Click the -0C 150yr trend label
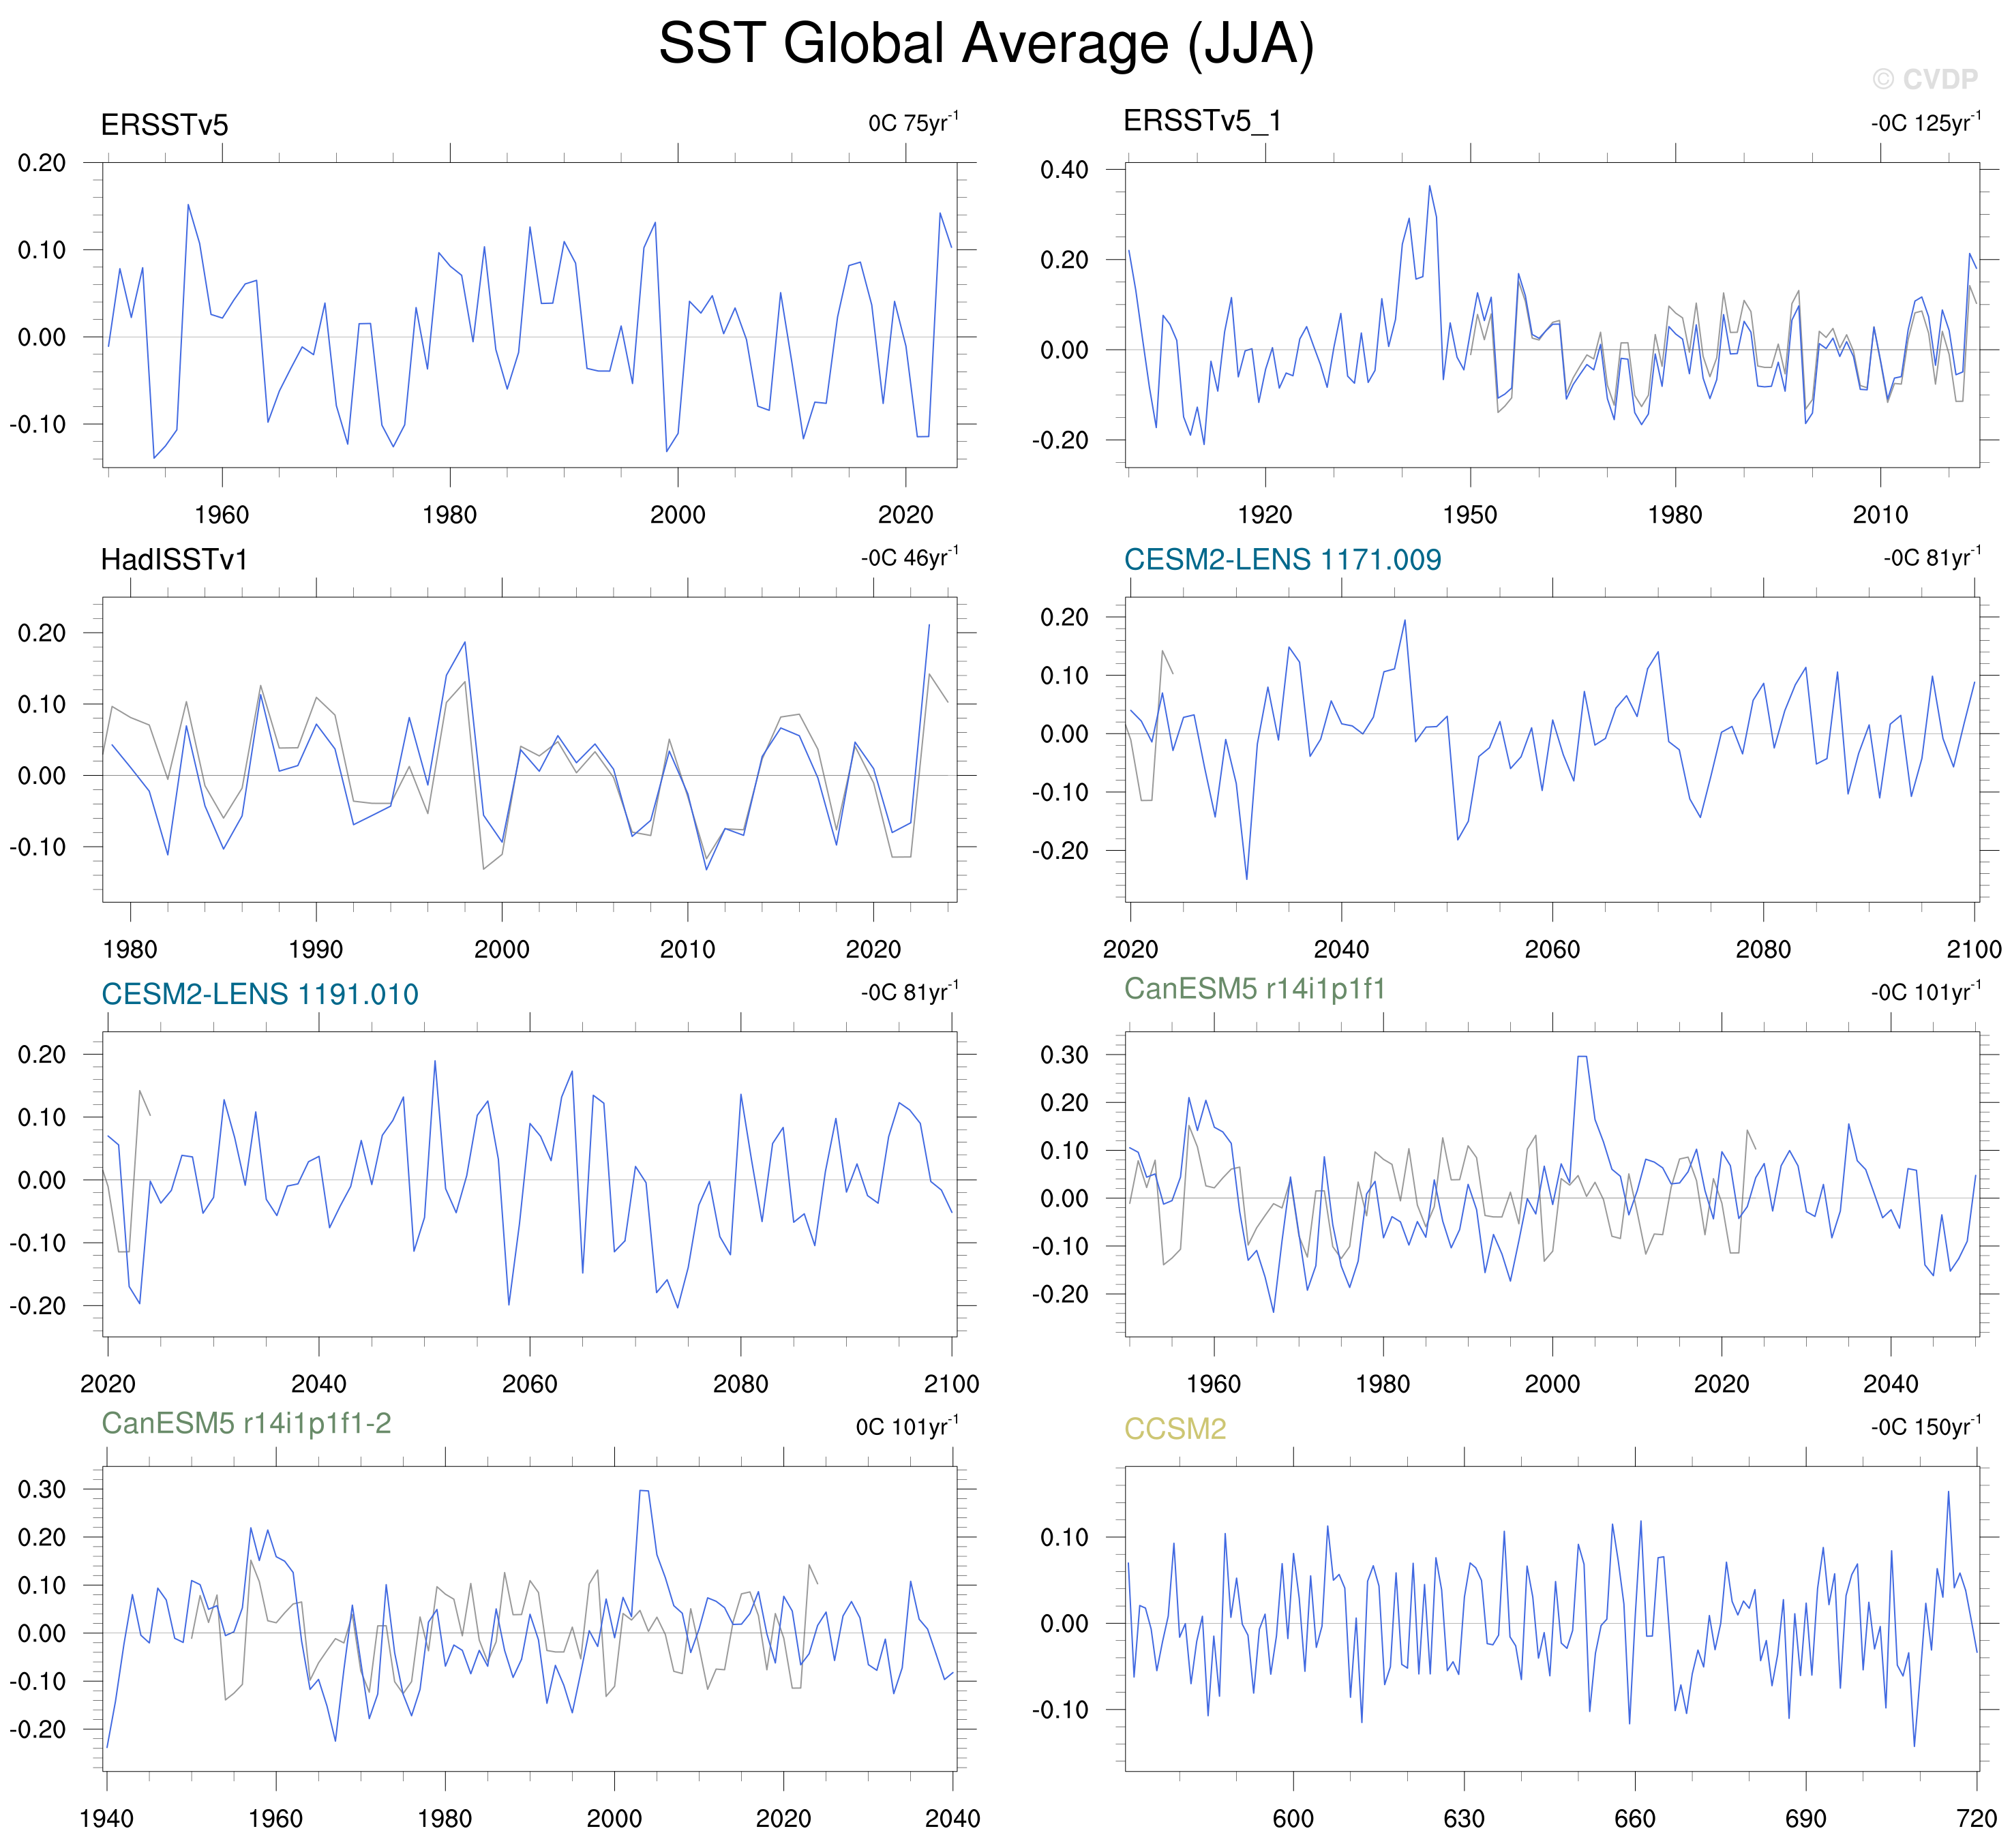 1925,1427
